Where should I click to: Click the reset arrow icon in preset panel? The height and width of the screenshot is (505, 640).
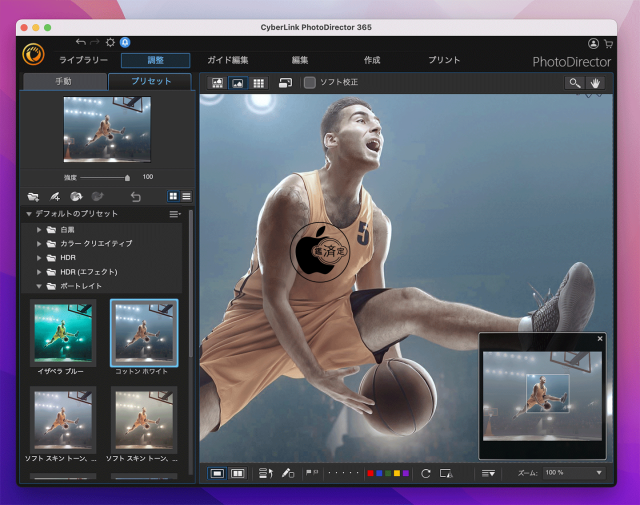click(x=136, y=197)
